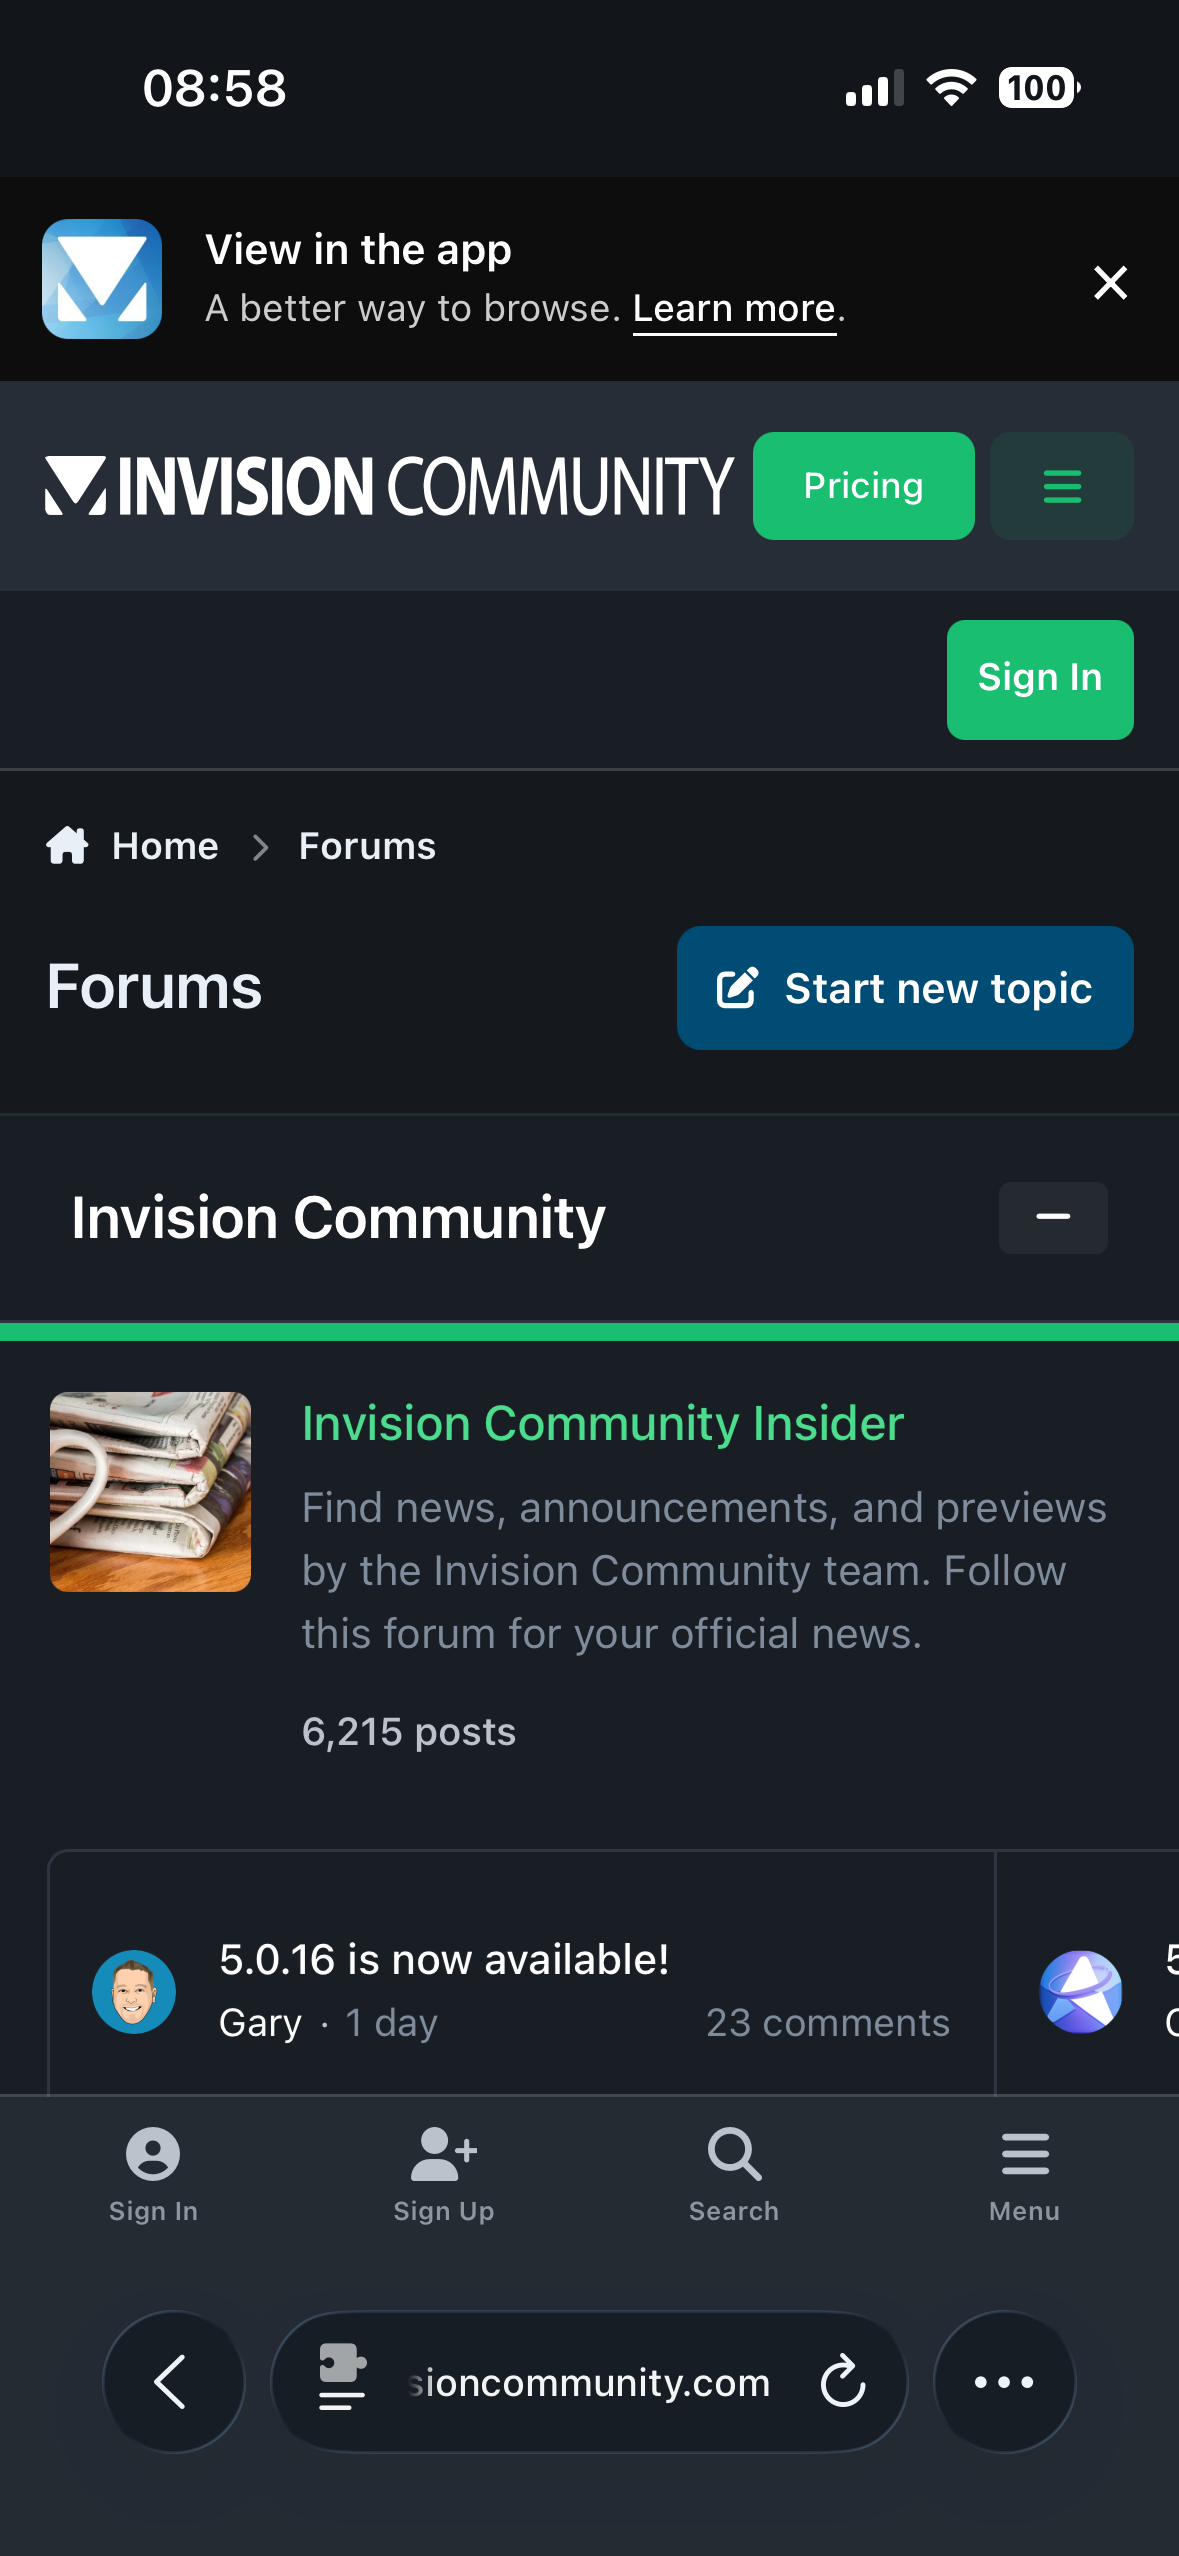The image size is (1179, 2556).
Task: Open the browser more options button
Action: (x=1004, y=2381)
